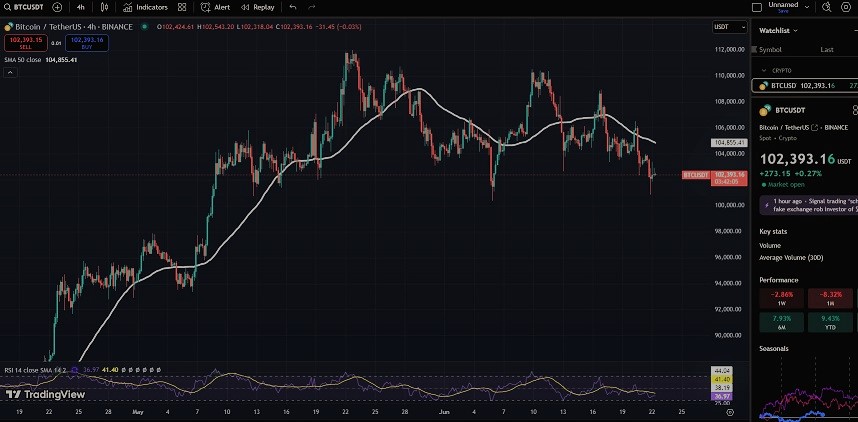Click the Average Volume (30D) row
Screen dimensions: 858x422
[x=791, y=258]
